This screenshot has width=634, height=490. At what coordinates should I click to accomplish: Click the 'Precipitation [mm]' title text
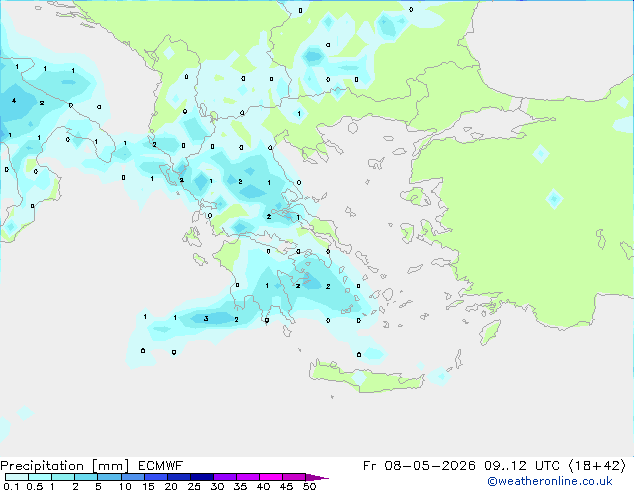pos(65,466)
